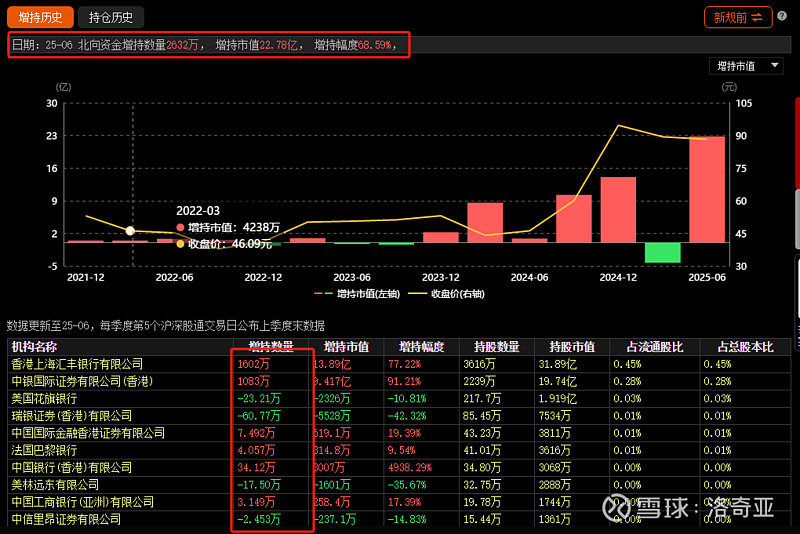Select the green negative bar before 2025-06

click(x=662, y=252)
